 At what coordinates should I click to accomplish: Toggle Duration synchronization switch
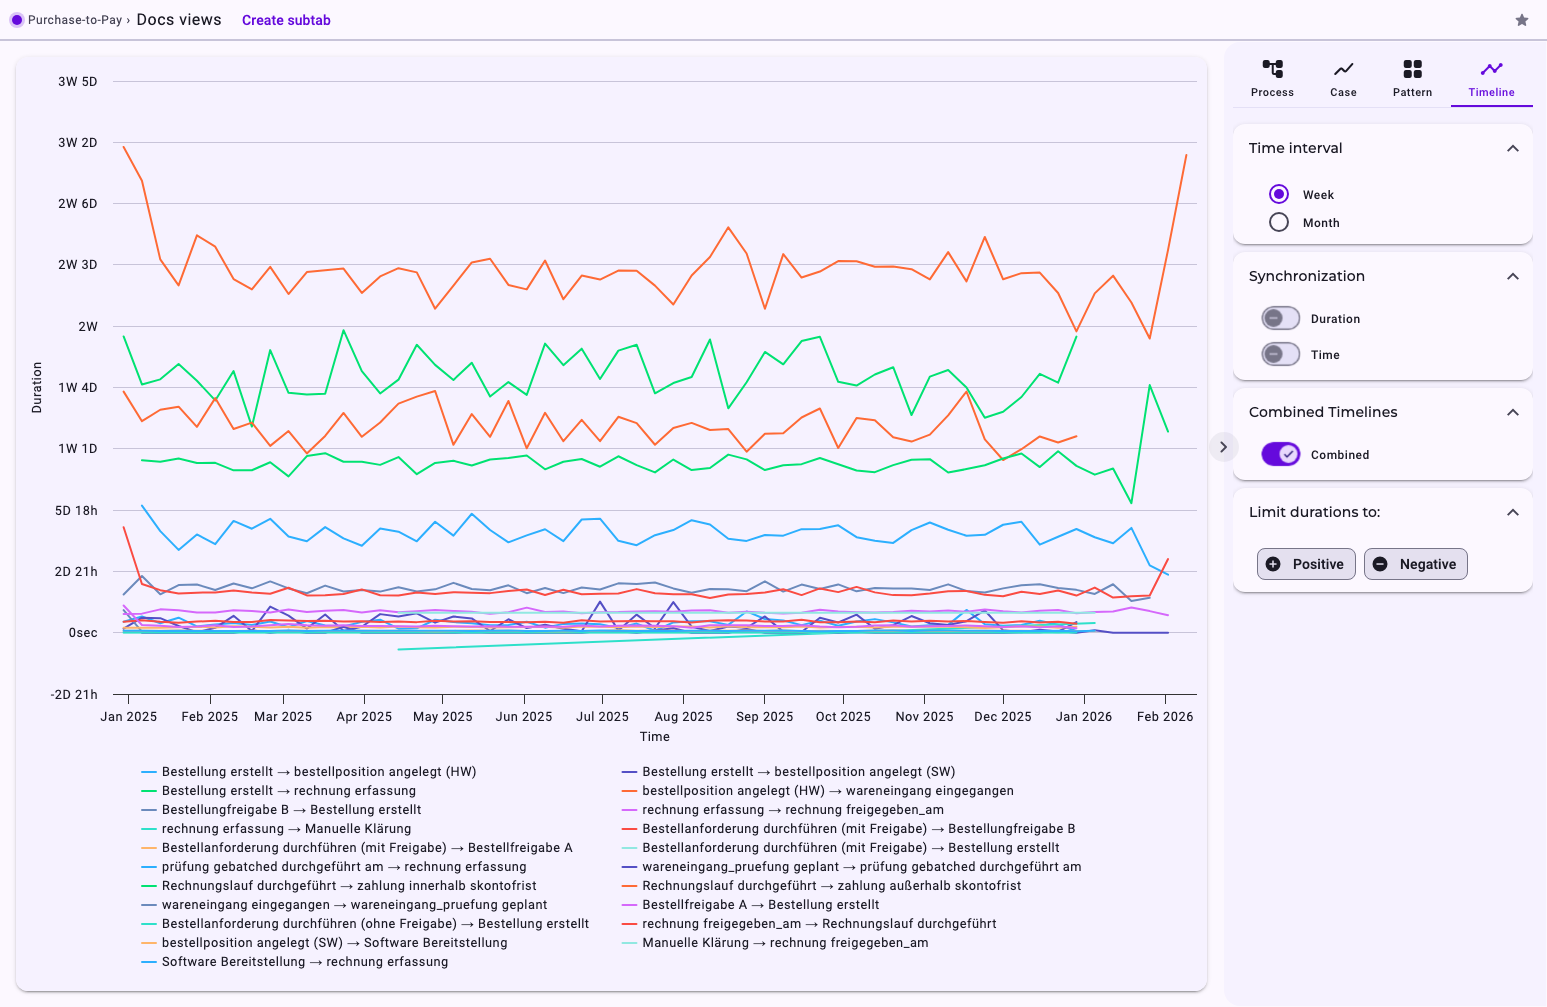1281,318
